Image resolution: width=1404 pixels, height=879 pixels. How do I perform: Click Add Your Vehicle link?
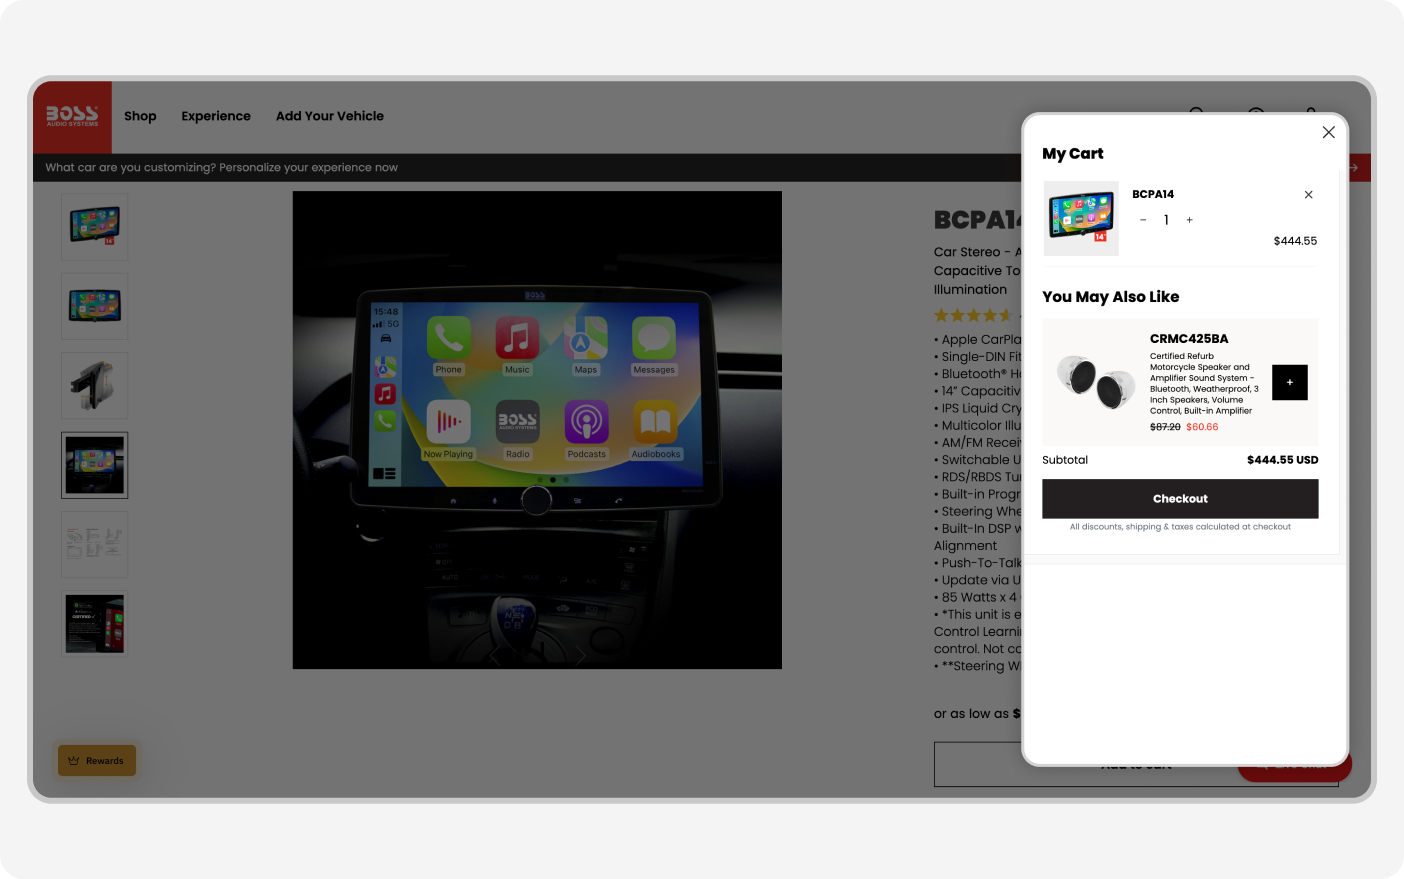click(330, 116)
